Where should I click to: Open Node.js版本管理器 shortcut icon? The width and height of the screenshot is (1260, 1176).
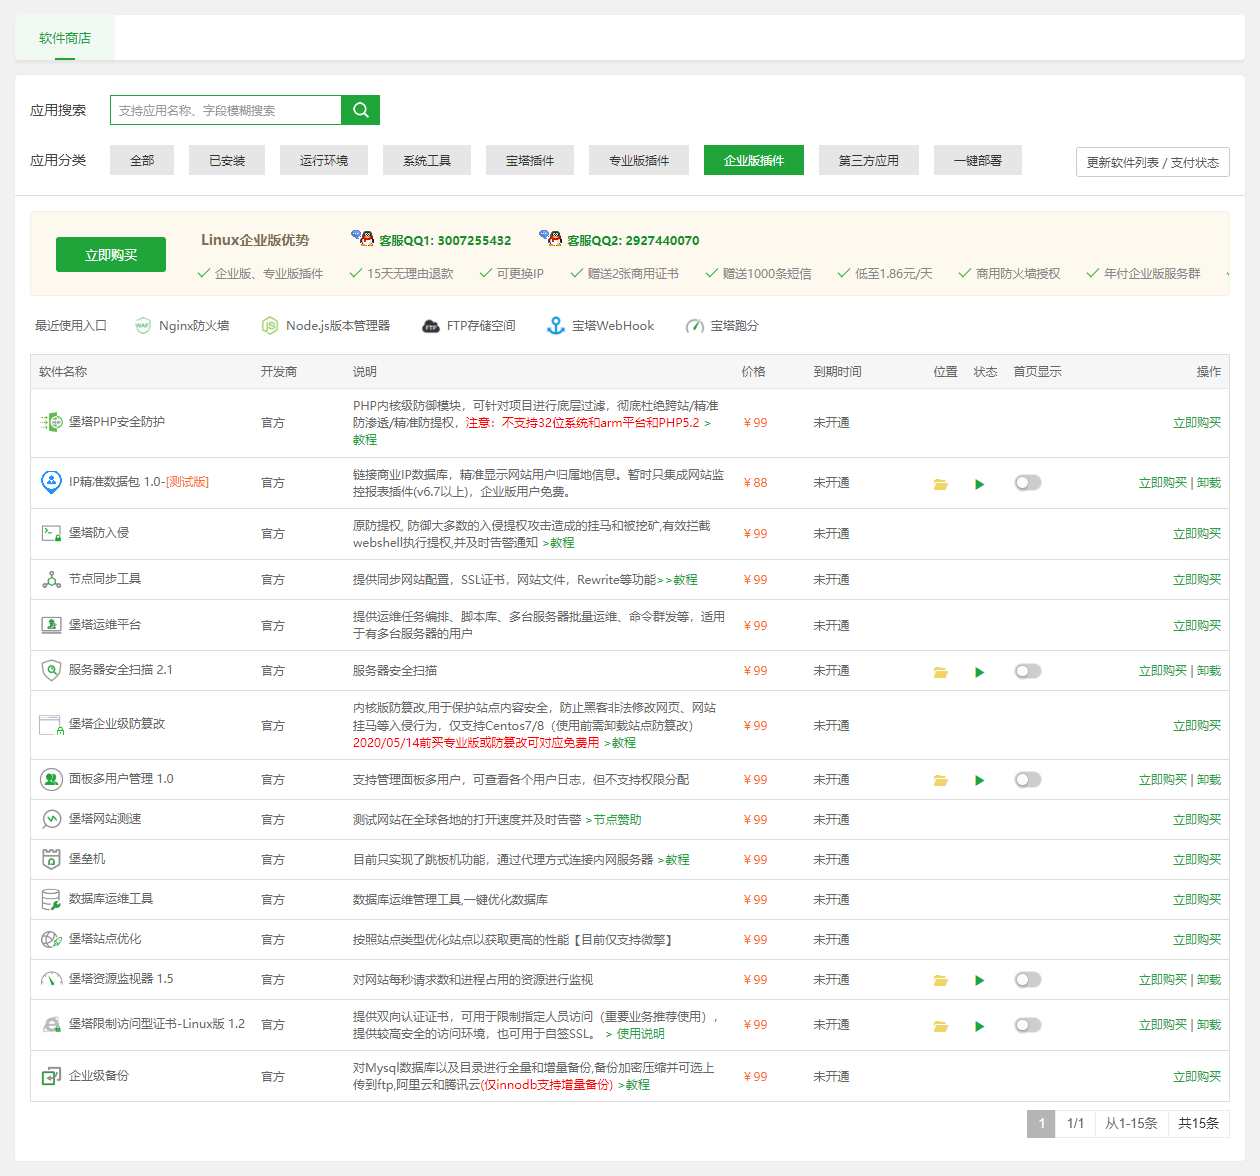pyautogui.click(x=269, y=326)
